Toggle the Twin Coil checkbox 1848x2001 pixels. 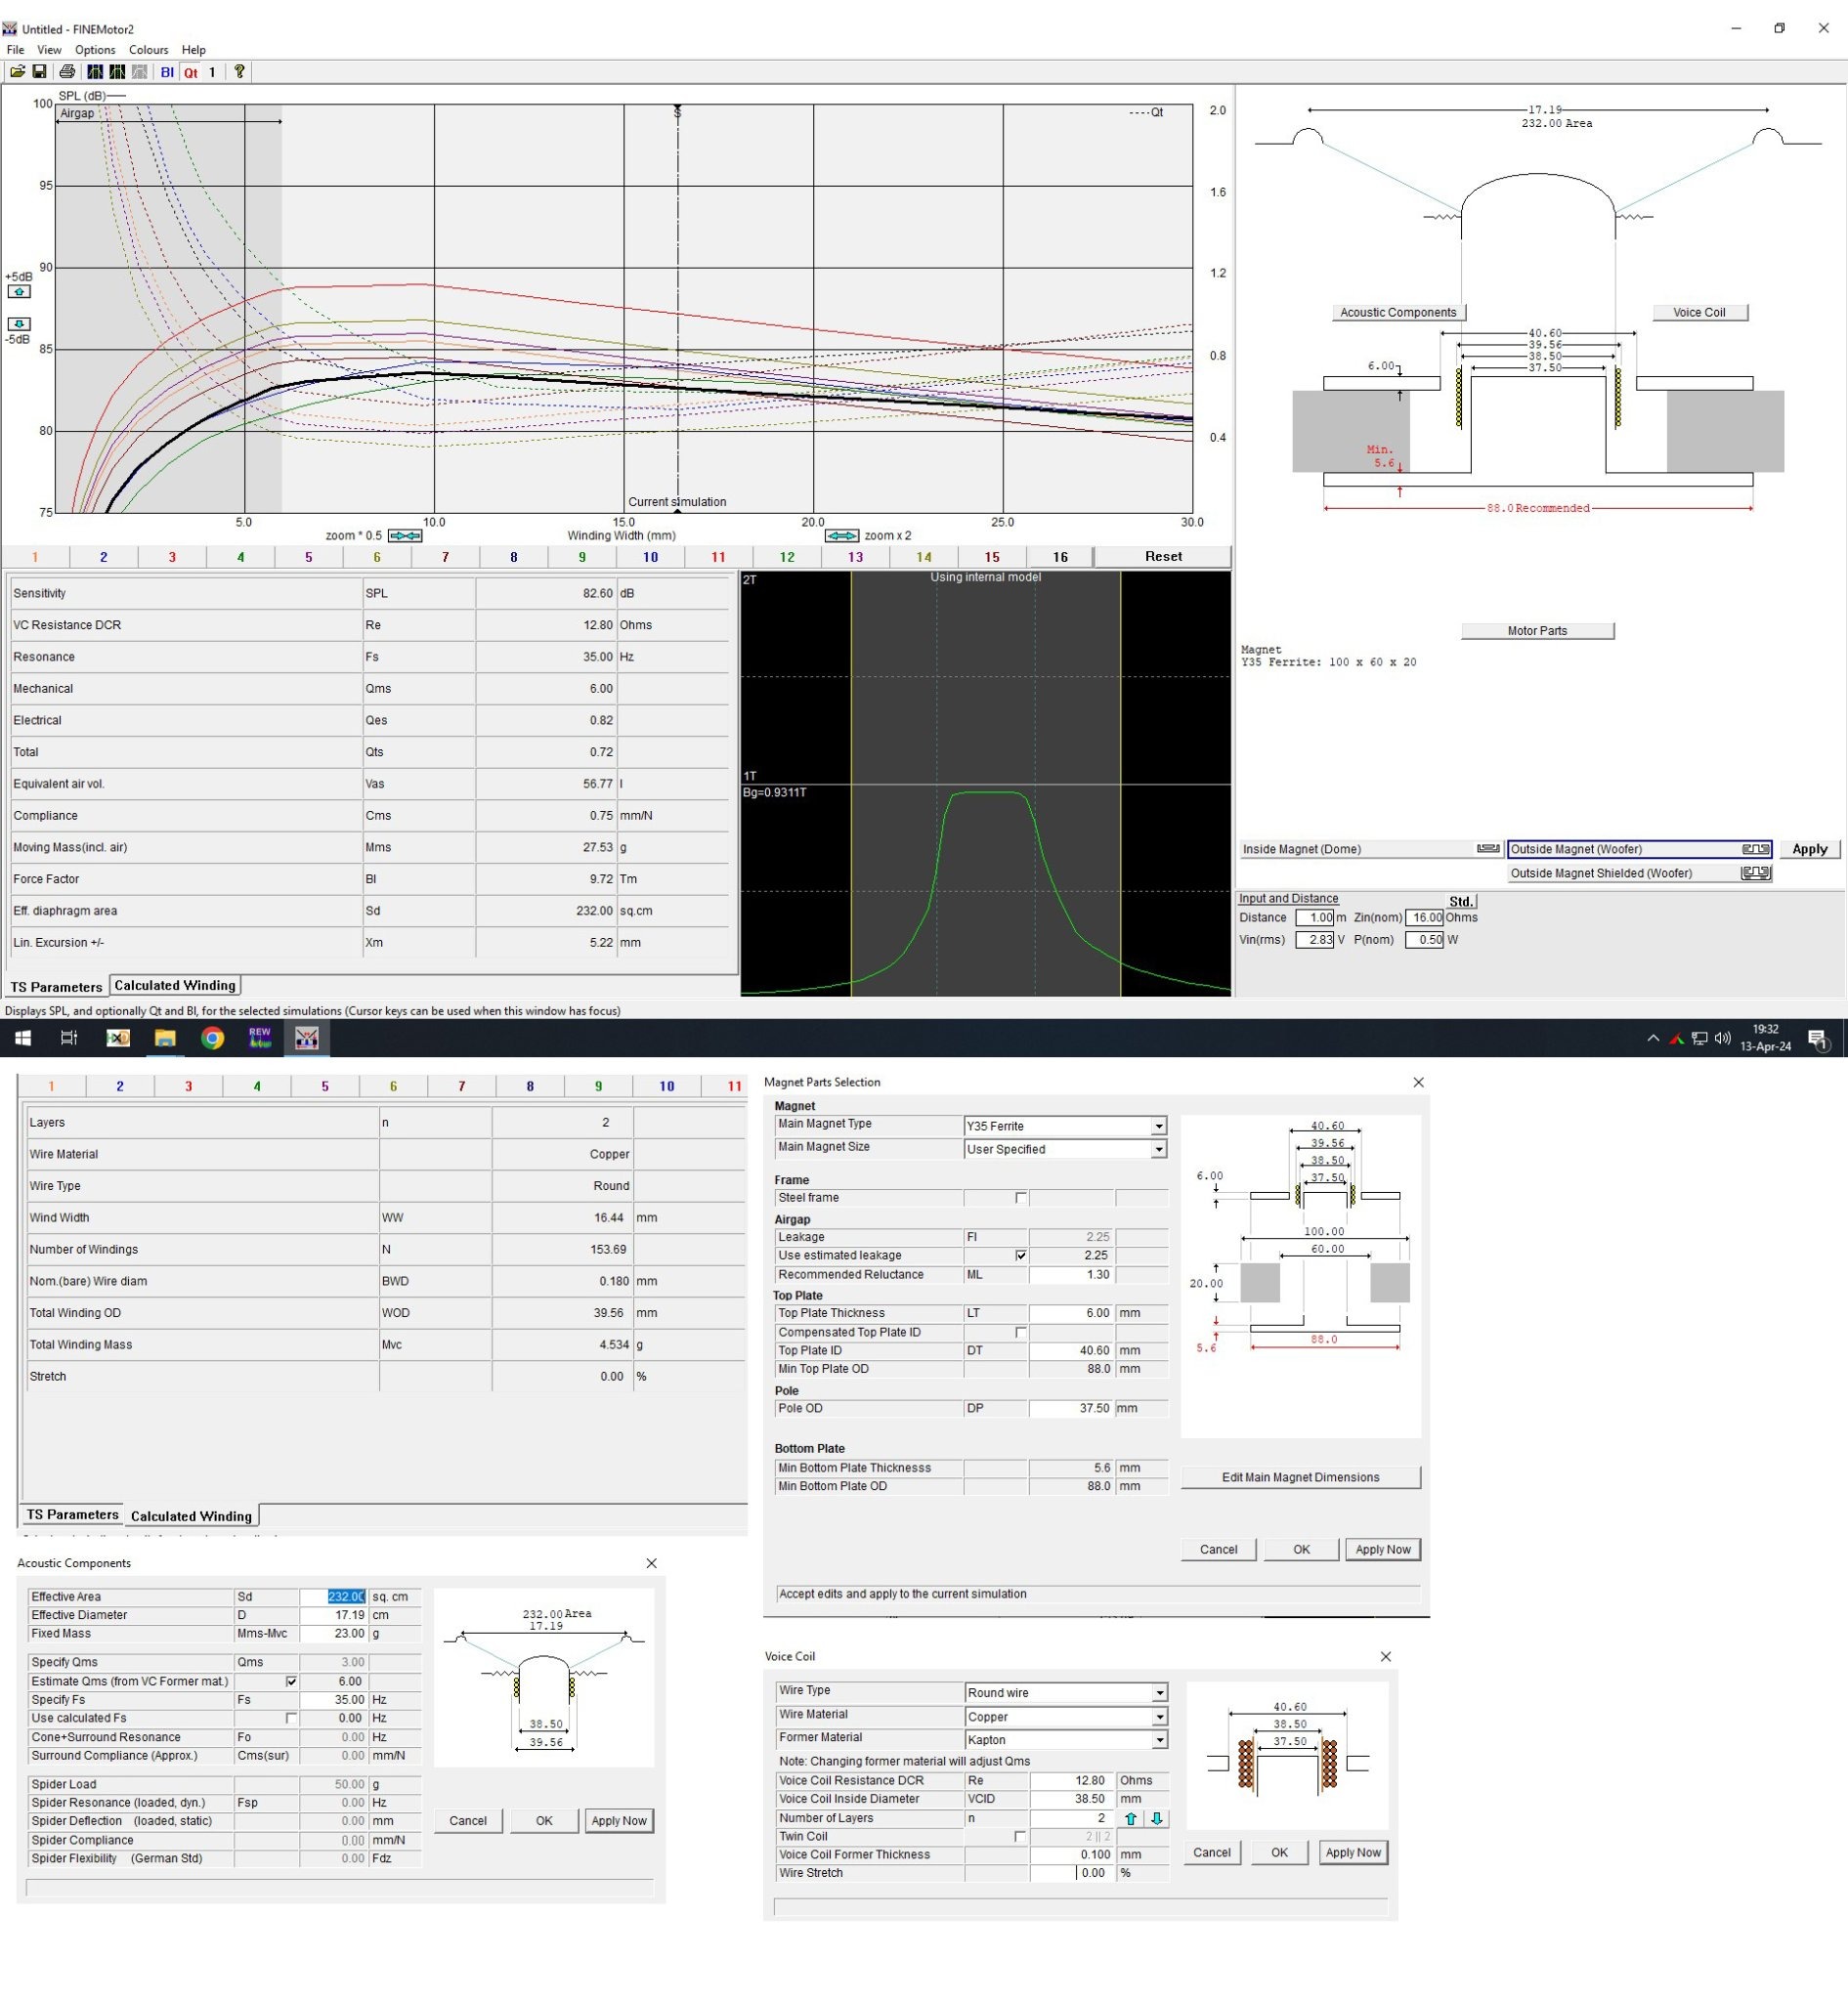pos(1020,1837)
